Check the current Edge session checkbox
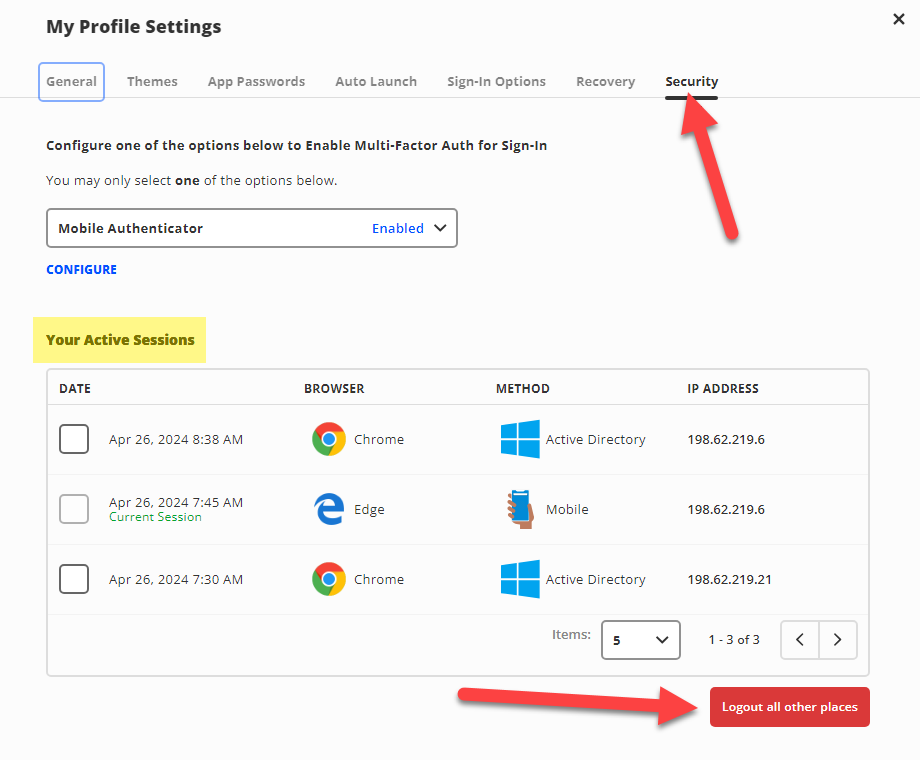The height and width of the screenshot is (760, 920). (74, 509)
